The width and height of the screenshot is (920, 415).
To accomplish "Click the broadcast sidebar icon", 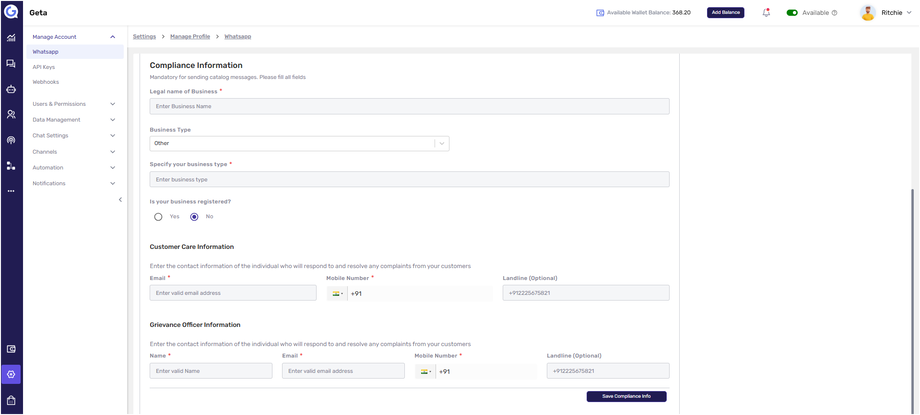I will pyautogui.click(x=11, y=140).
